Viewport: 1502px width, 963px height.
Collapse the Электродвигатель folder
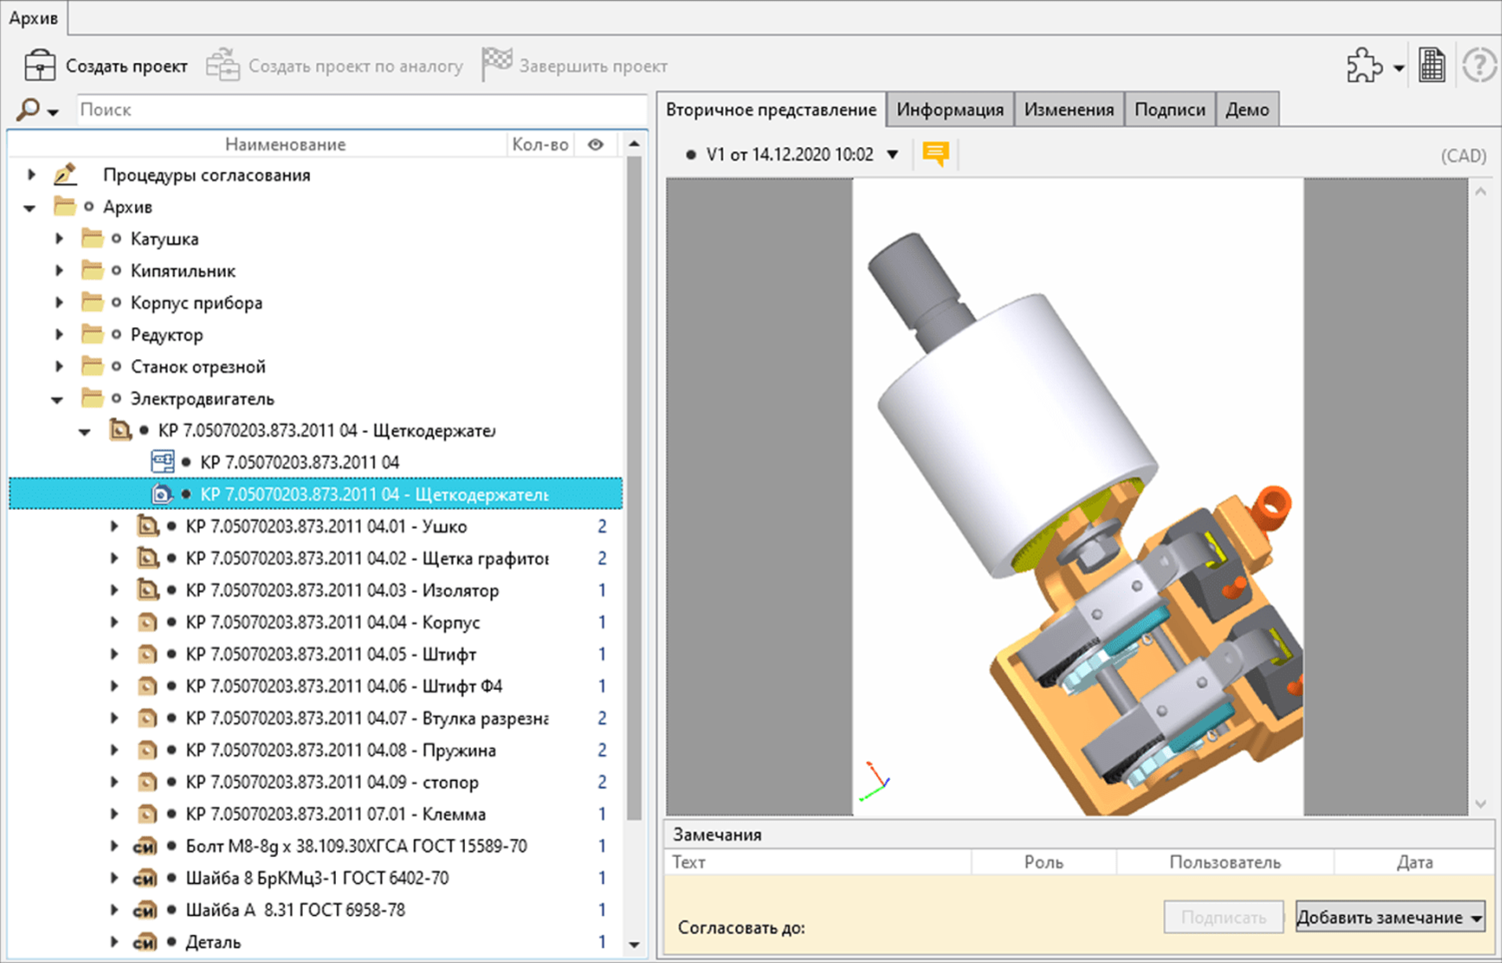click(57, 399)
